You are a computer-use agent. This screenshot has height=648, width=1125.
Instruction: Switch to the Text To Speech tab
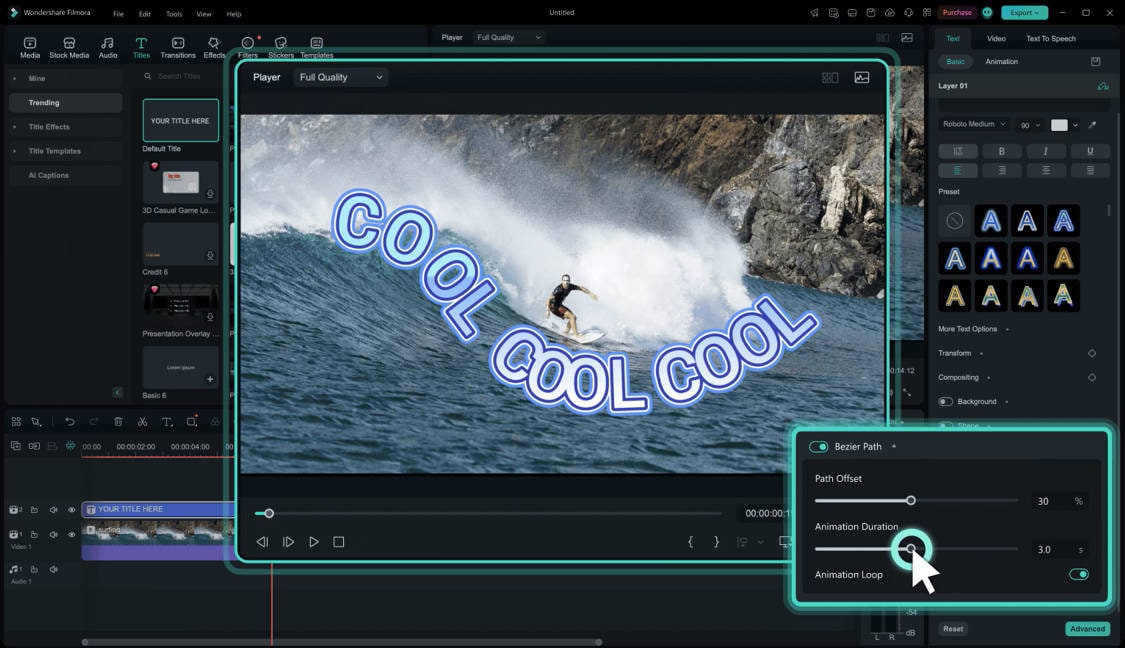pyautogui.click(x=1050, y=39)
